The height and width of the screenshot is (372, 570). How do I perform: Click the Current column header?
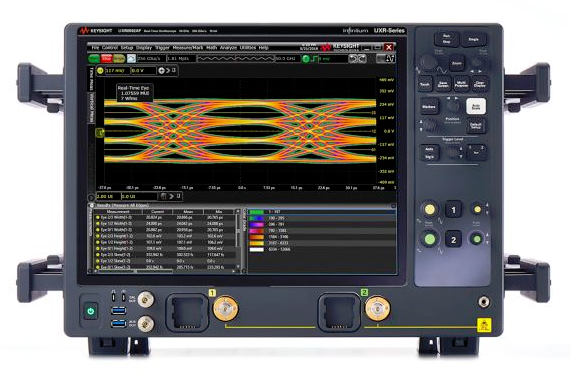157,212
